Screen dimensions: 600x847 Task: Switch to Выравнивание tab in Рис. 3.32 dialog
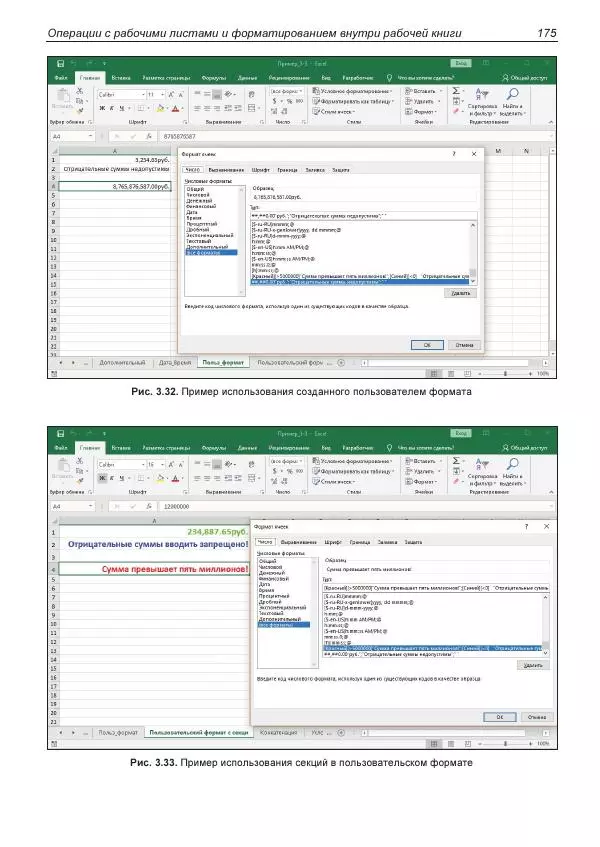pyautogui.click(x=226, y=170)
